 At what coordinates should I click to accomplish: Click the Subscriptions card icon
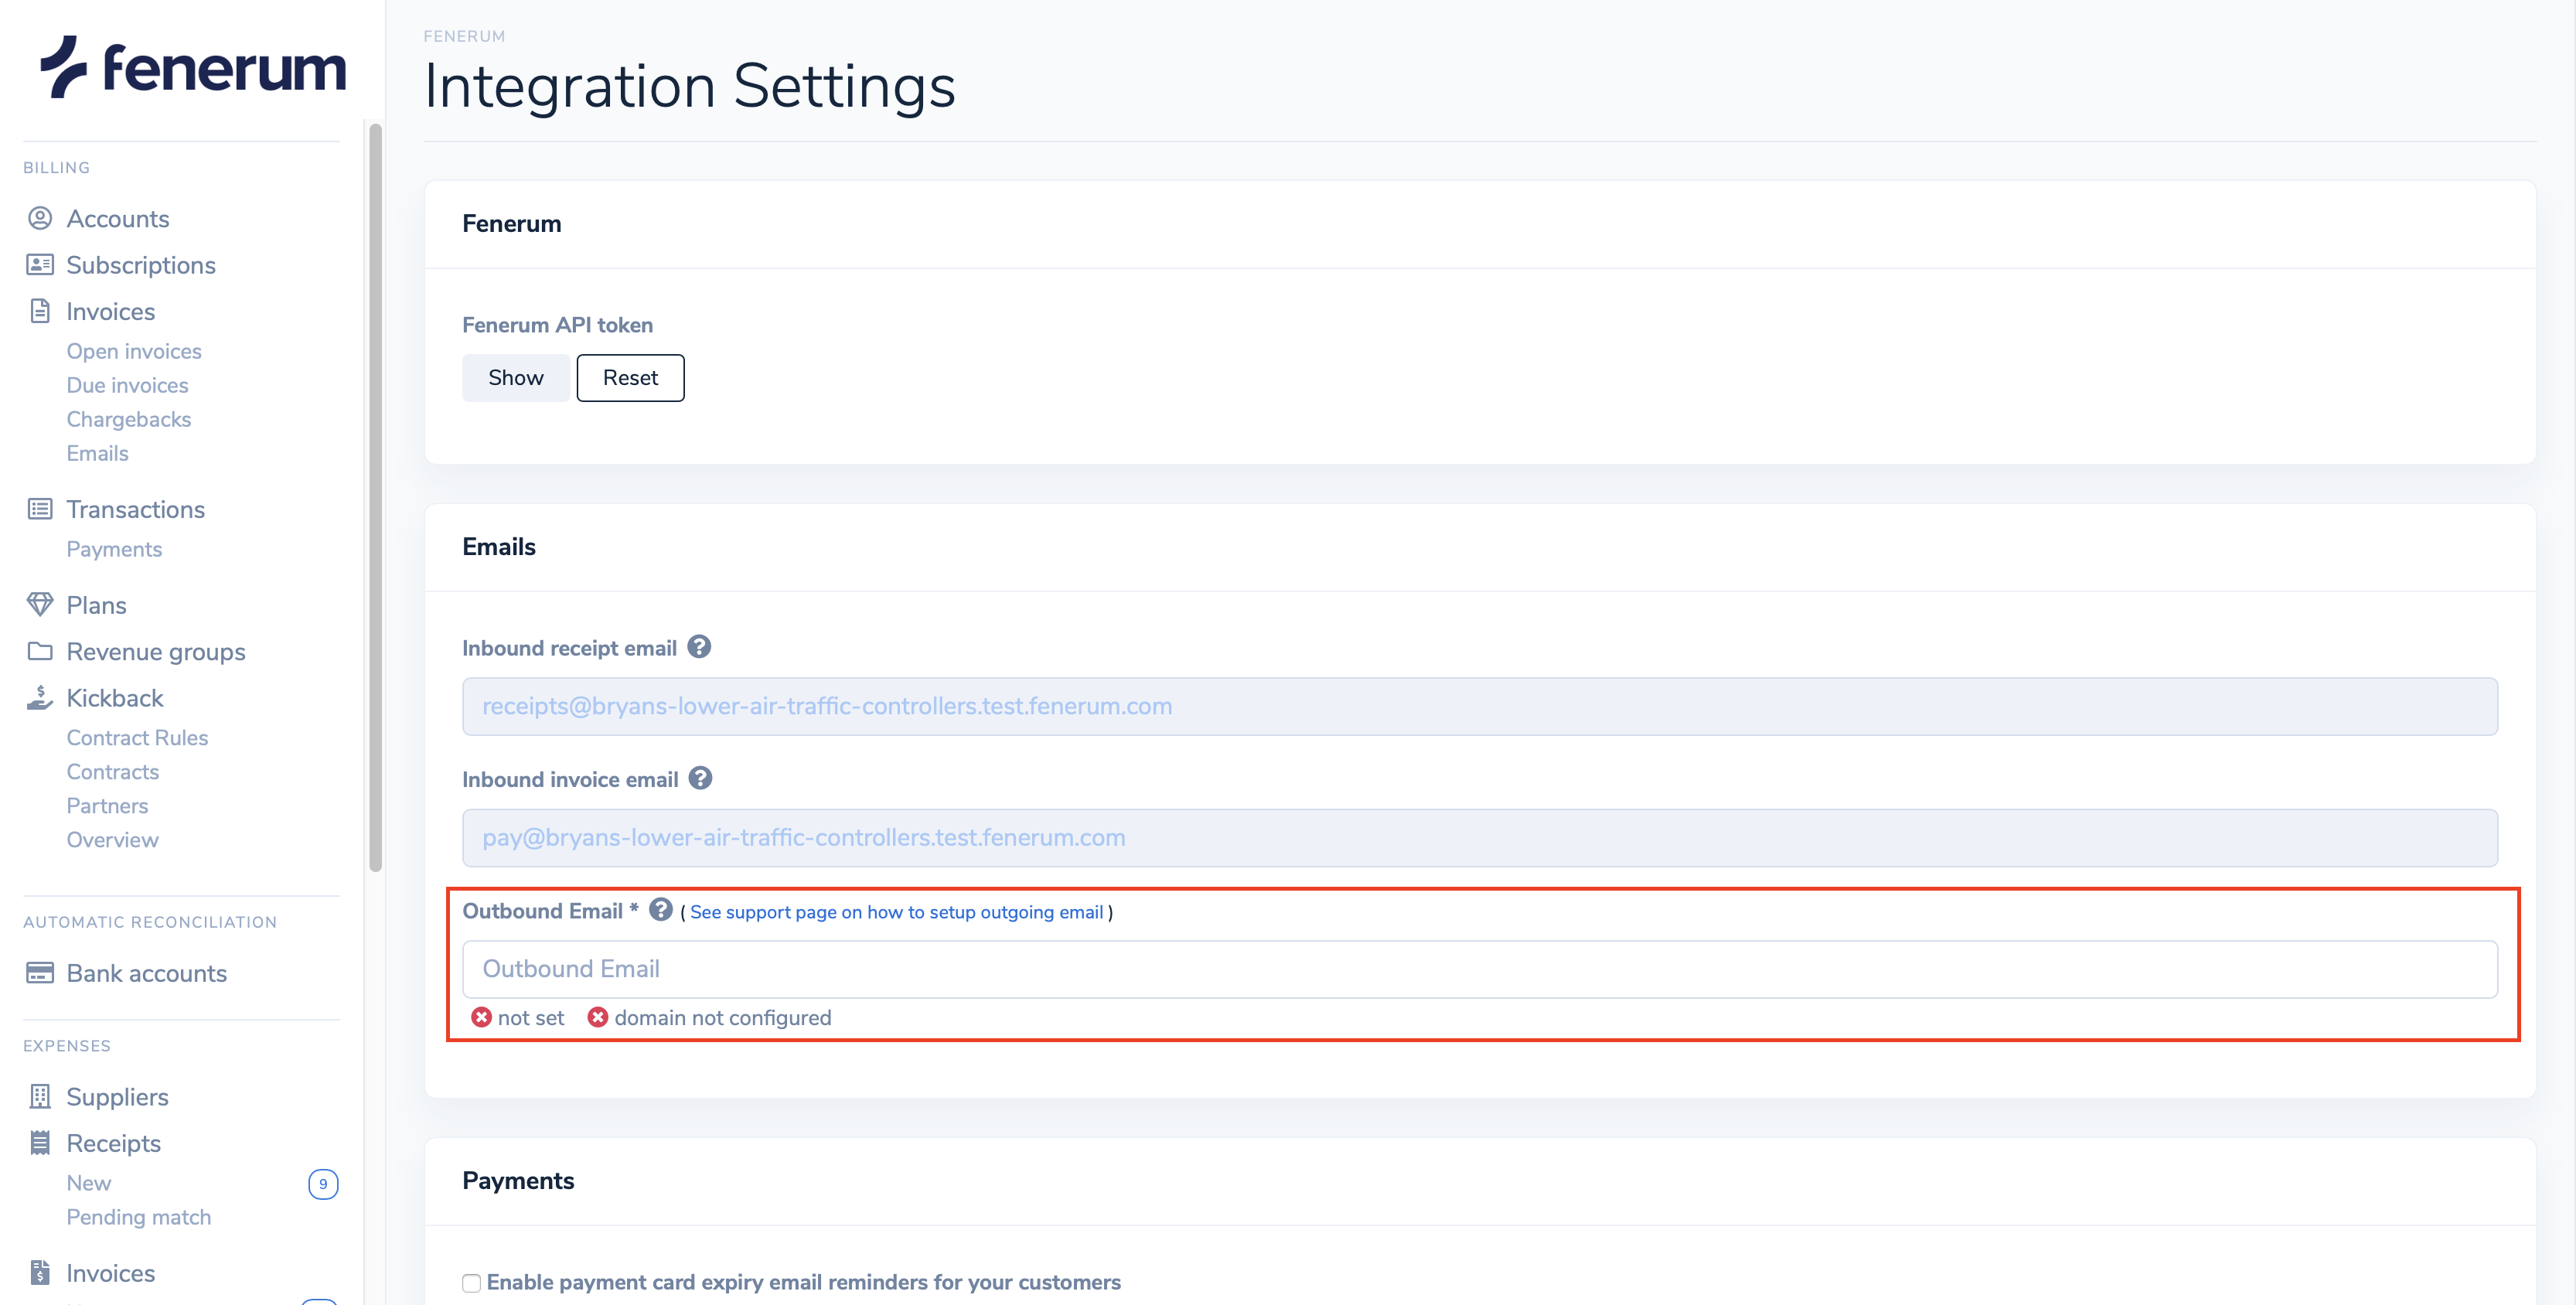[40, 265]
